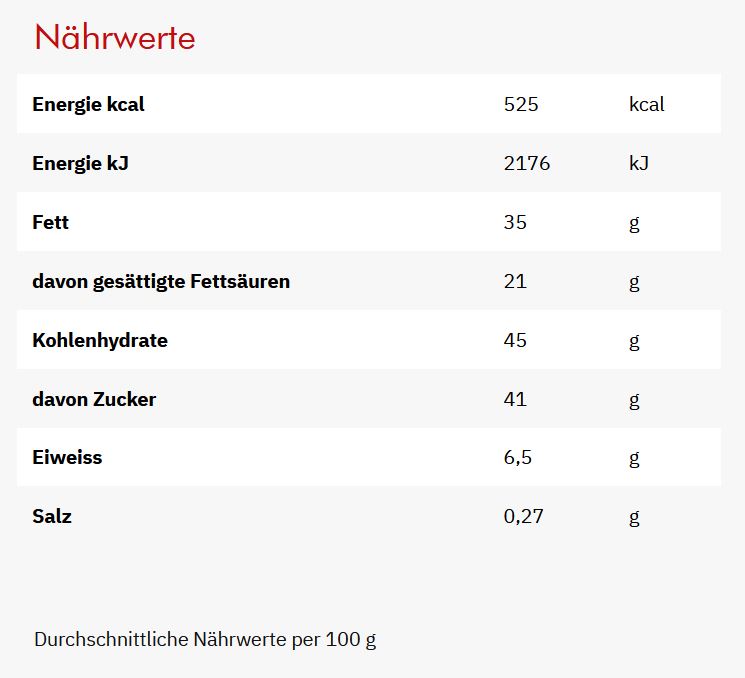Click the Salz value 0,27
745x678 pixels.
coord(524,516)
